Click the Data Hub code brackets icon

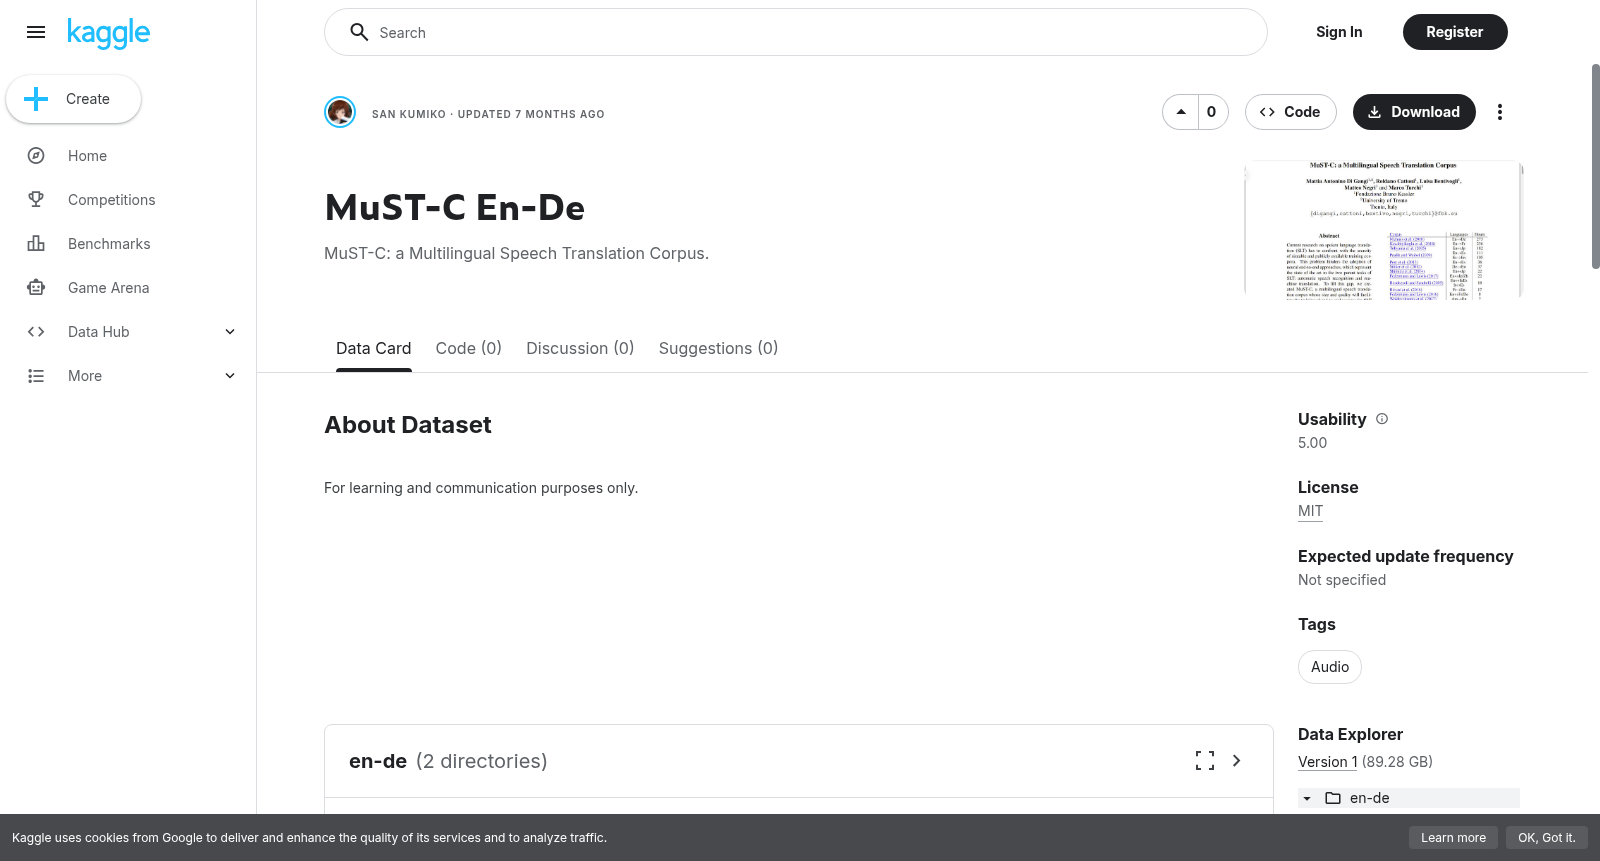pos(36,332)
